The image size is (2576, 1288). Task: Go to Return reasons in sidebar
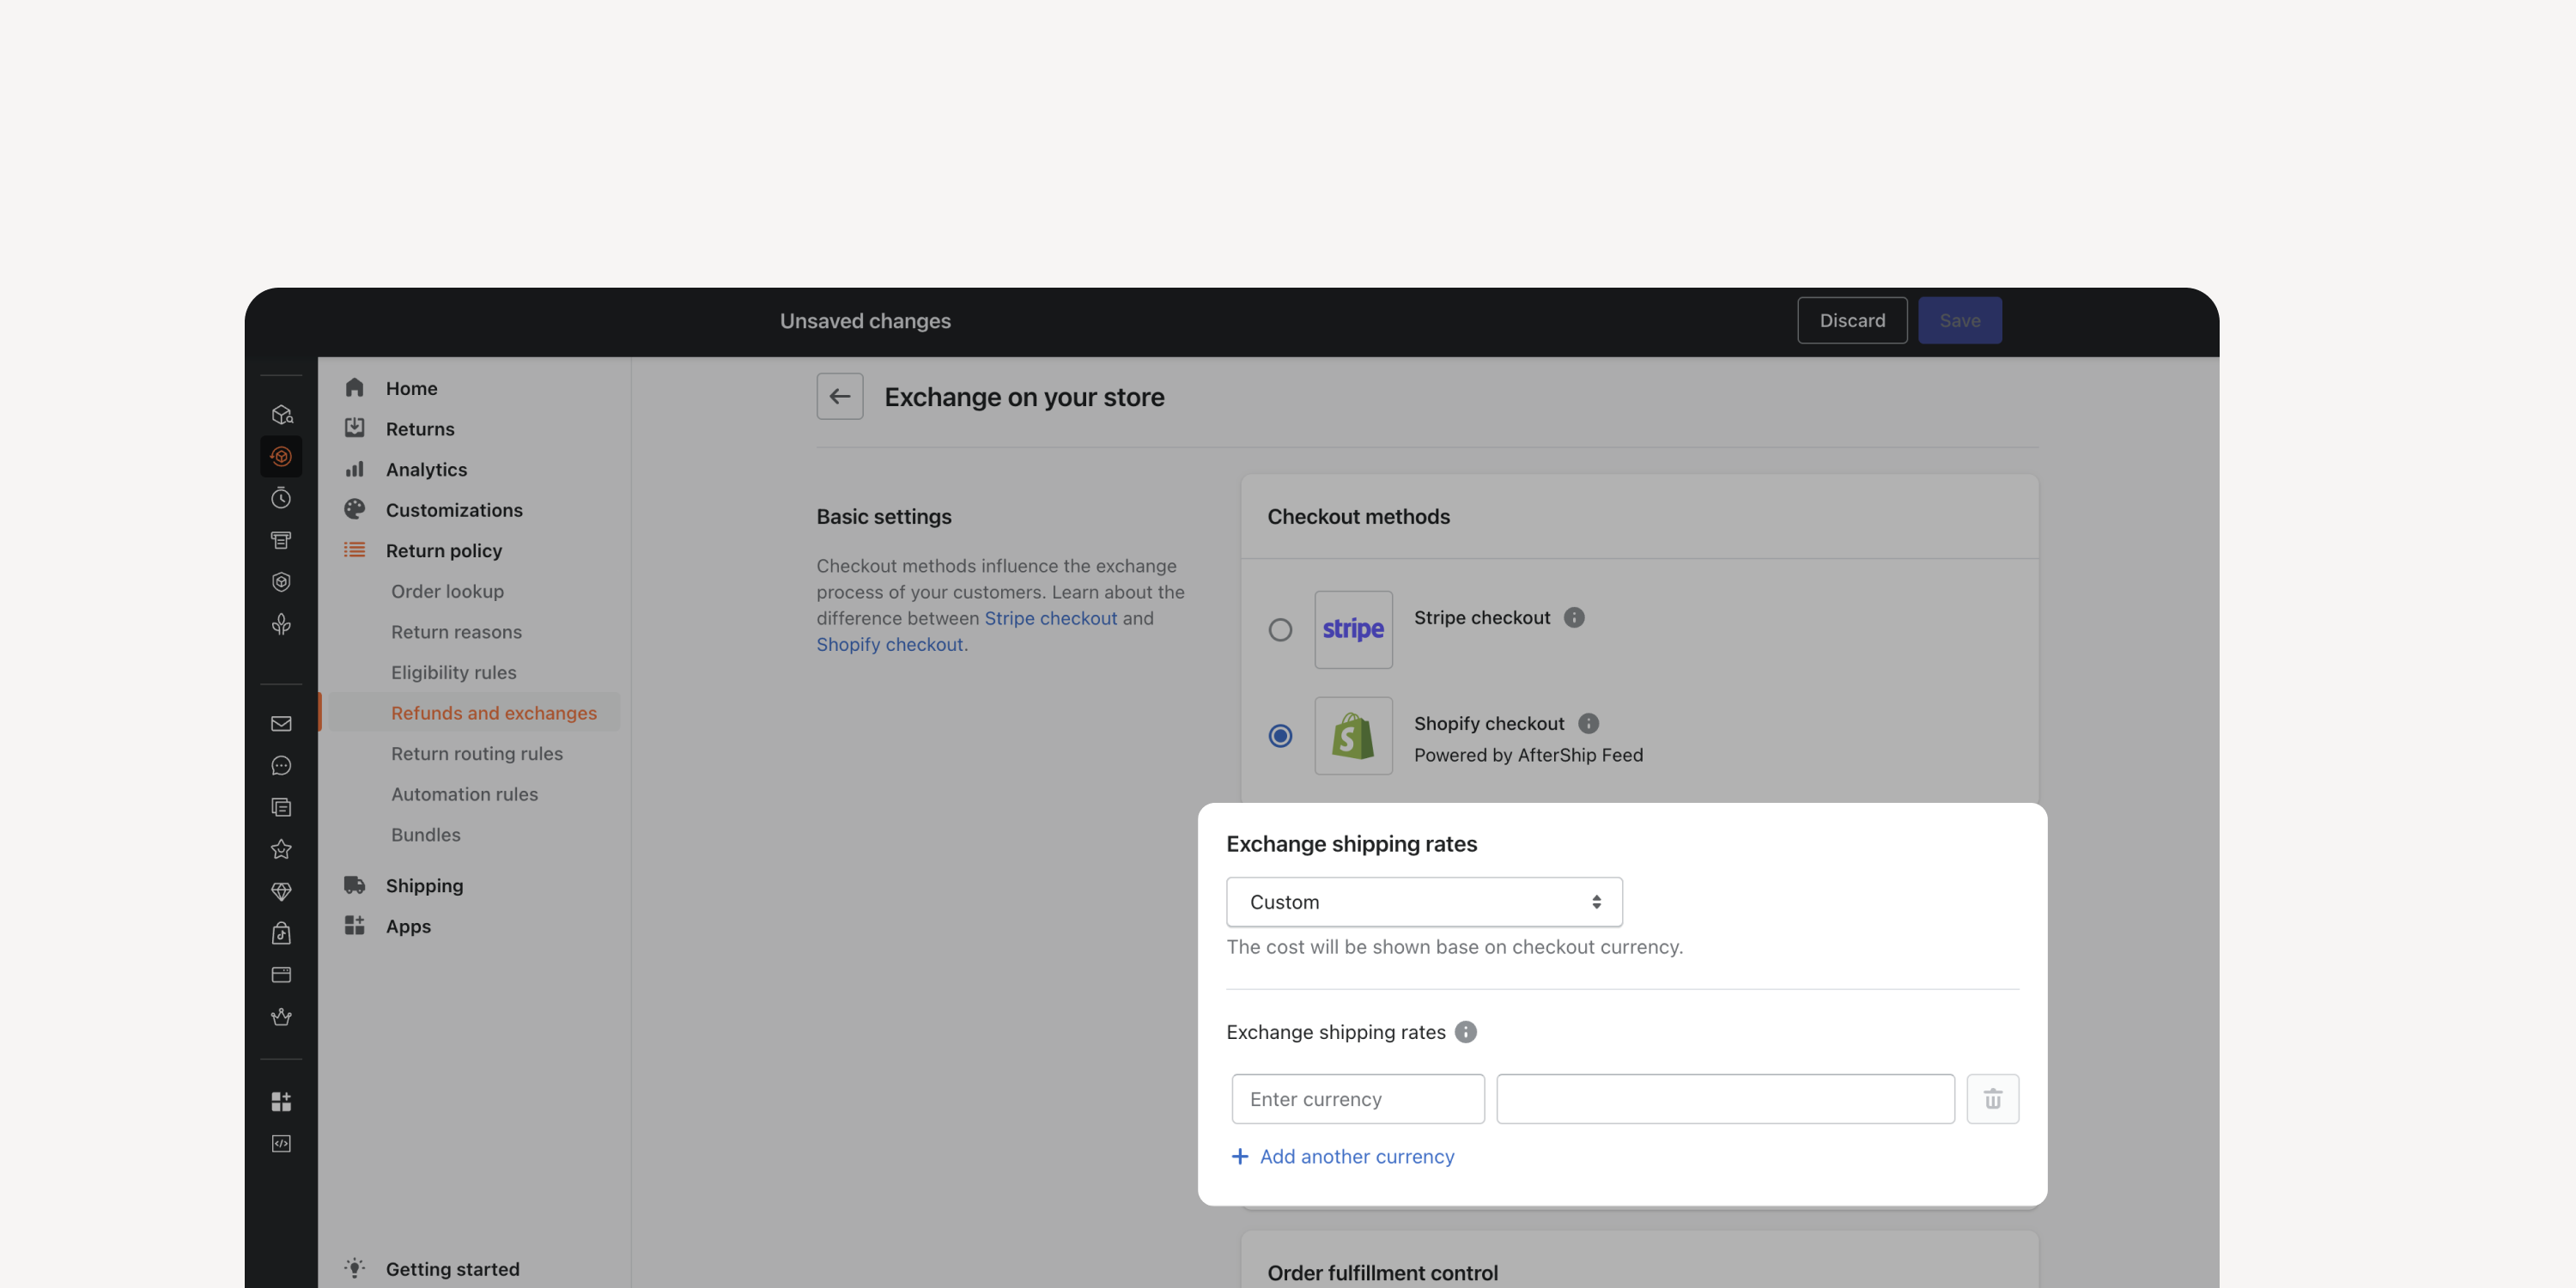coord(456,632)
